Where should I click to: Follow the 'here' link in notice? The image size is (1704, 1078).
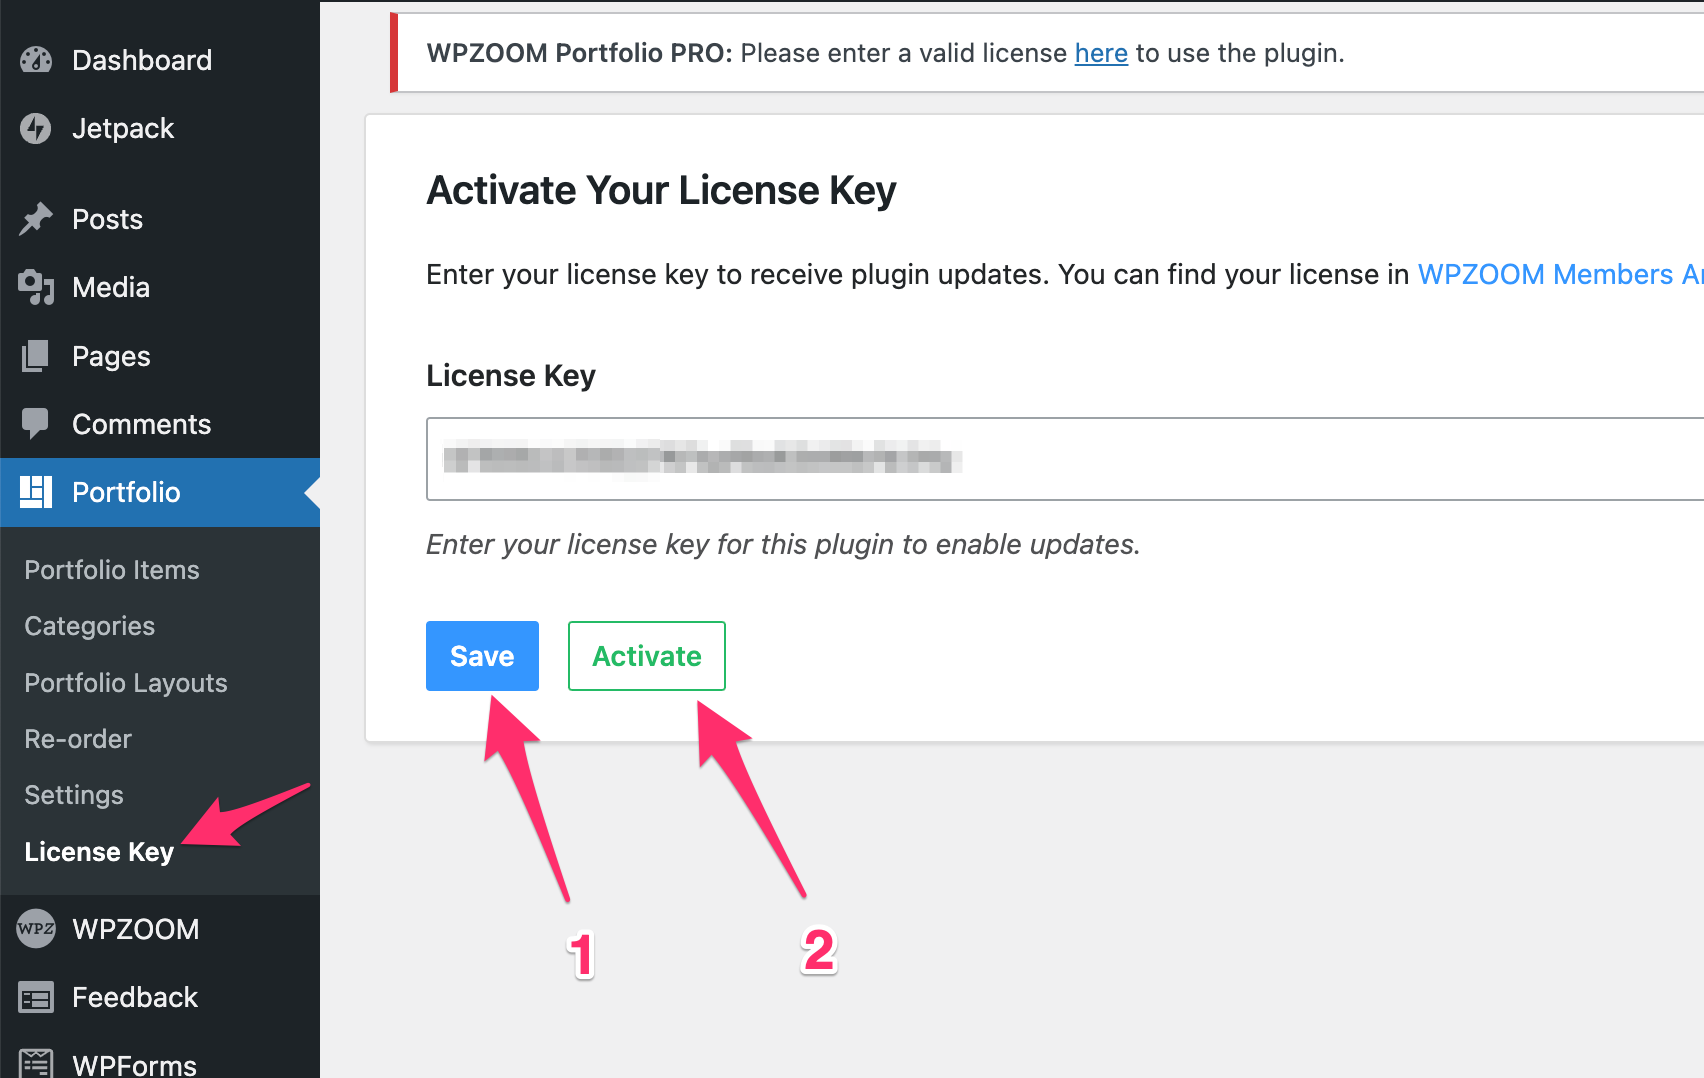tap(1101, 53)
